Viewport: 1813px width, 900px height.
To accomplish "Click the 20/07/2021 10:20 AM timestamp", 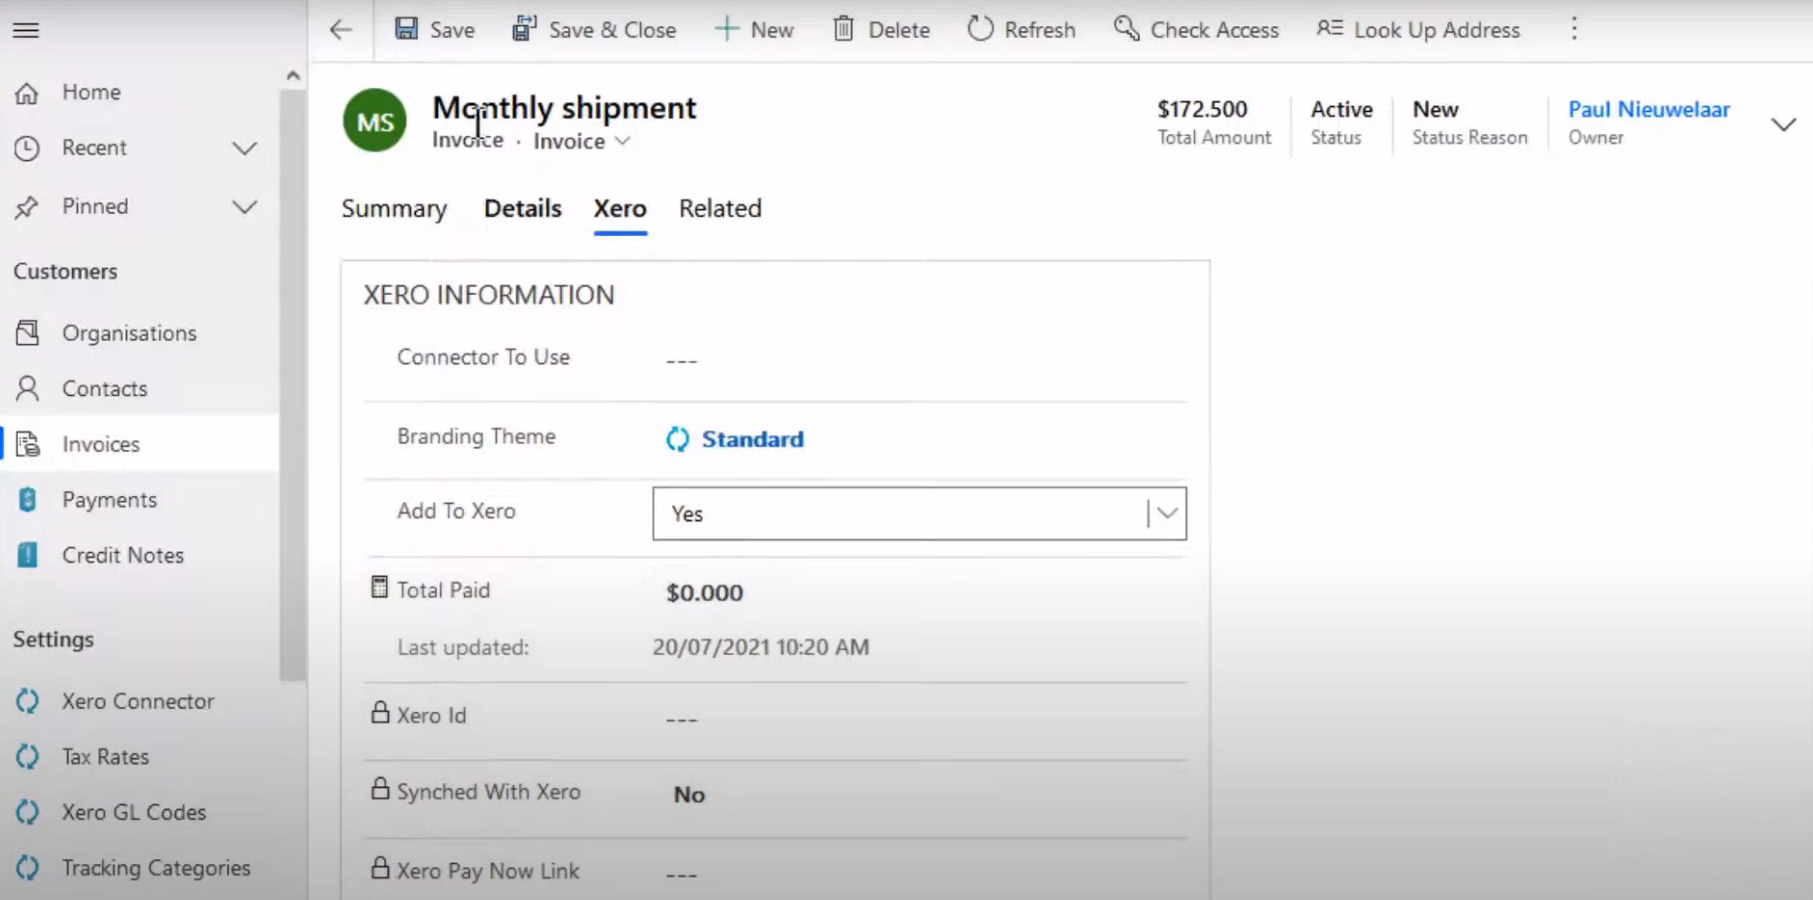I will point(761,647).
